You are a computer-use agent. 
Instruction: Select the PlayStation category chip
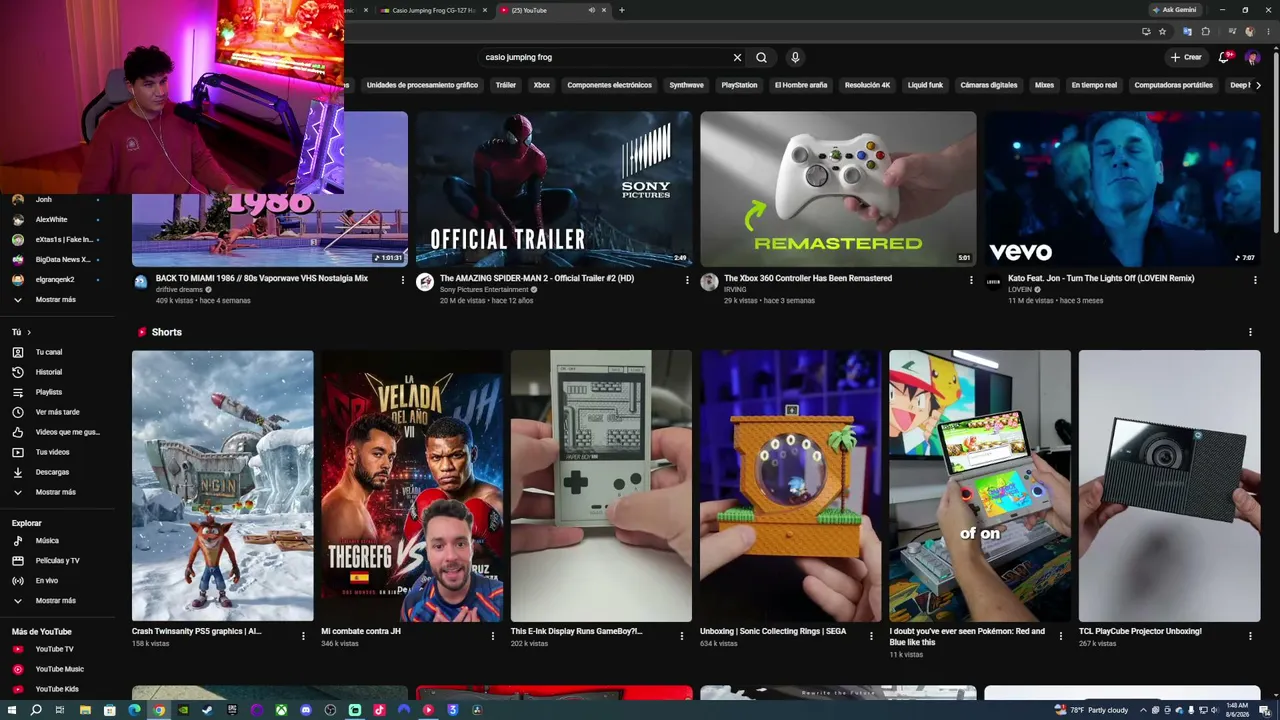click(x=739, y=85)
